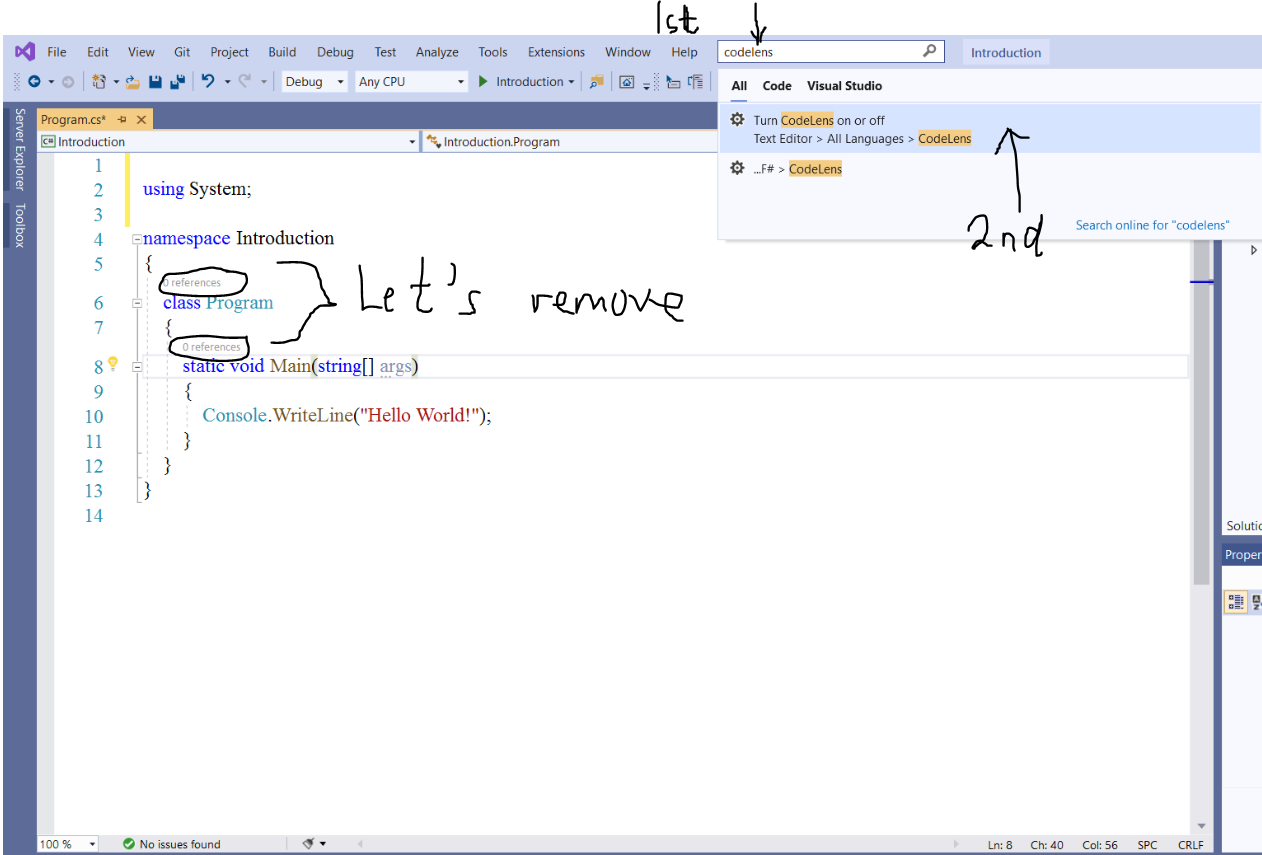Save the file with the single floppy icon
This screenshot has width=1262, height=855.
tap(155, 82)
